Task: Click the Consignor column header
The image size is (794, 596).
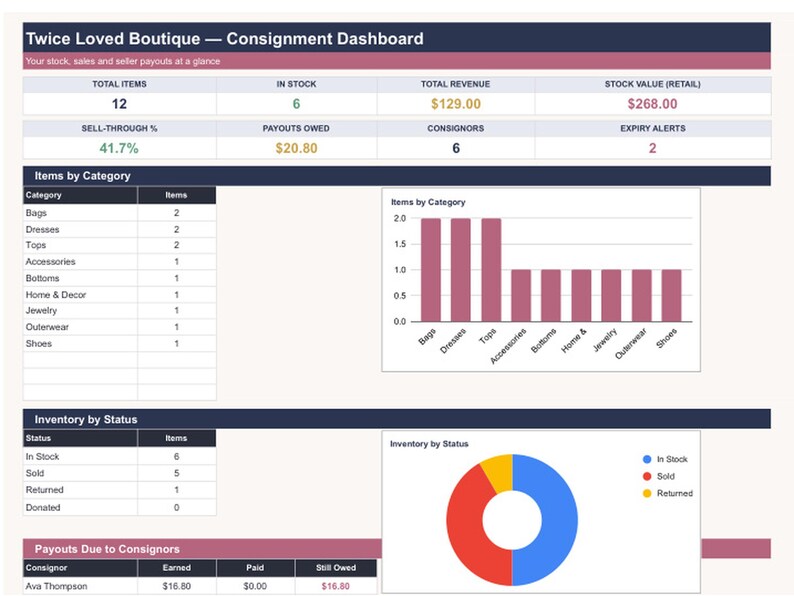Action: (80, 568)
